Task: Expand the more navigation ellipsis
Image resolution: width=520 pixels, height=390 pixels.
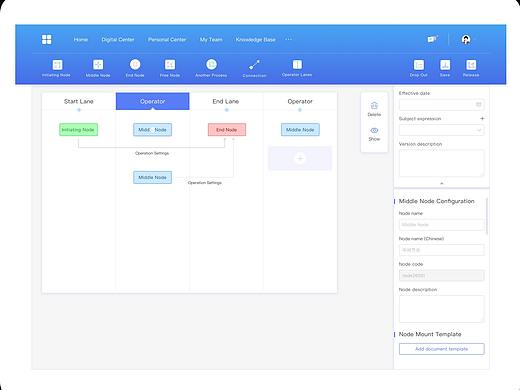Action: (x=288, y=39)
